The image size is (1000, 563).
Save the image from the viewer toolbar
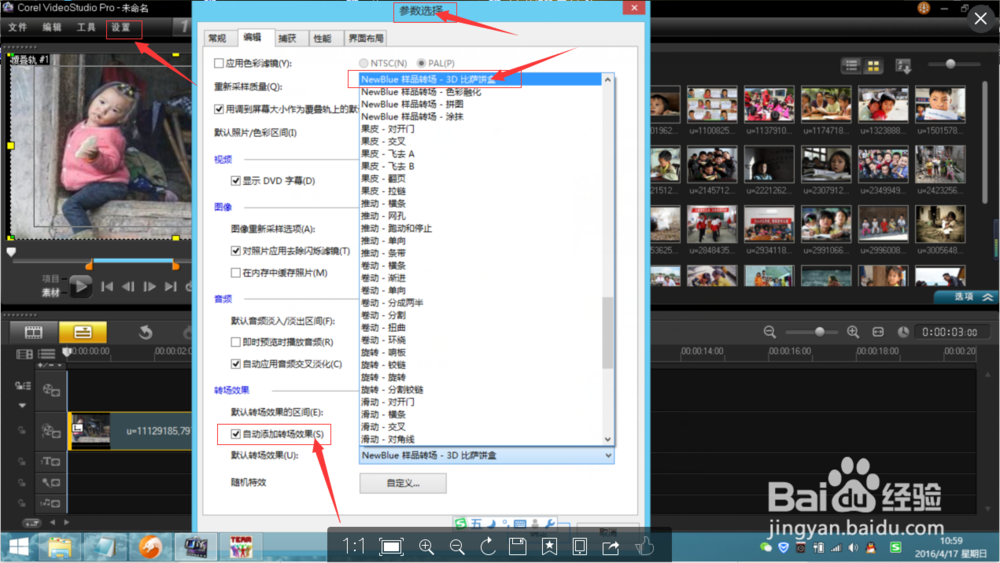point(518,547)
